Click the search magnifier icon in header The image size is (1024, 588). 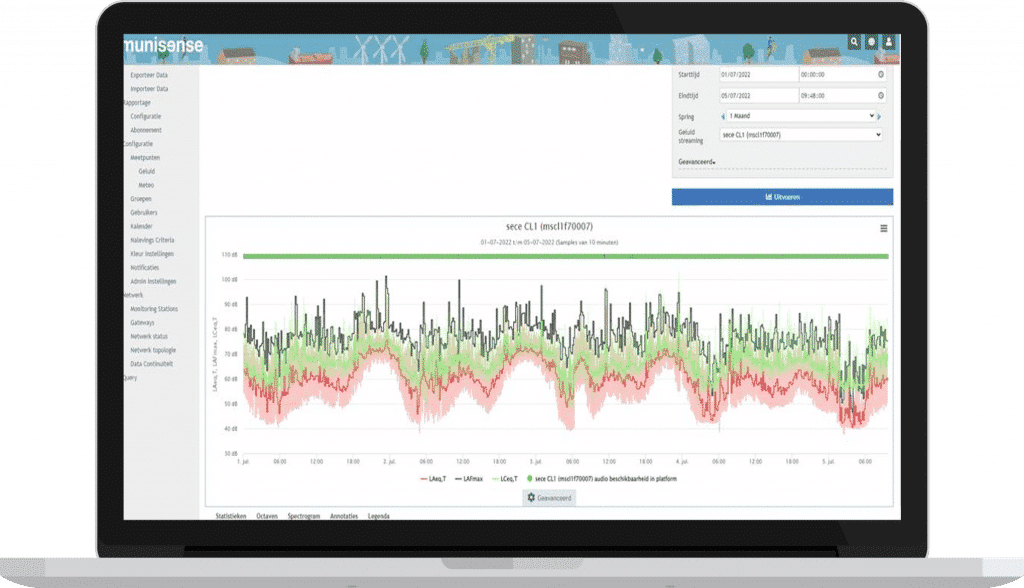point(854,42)
